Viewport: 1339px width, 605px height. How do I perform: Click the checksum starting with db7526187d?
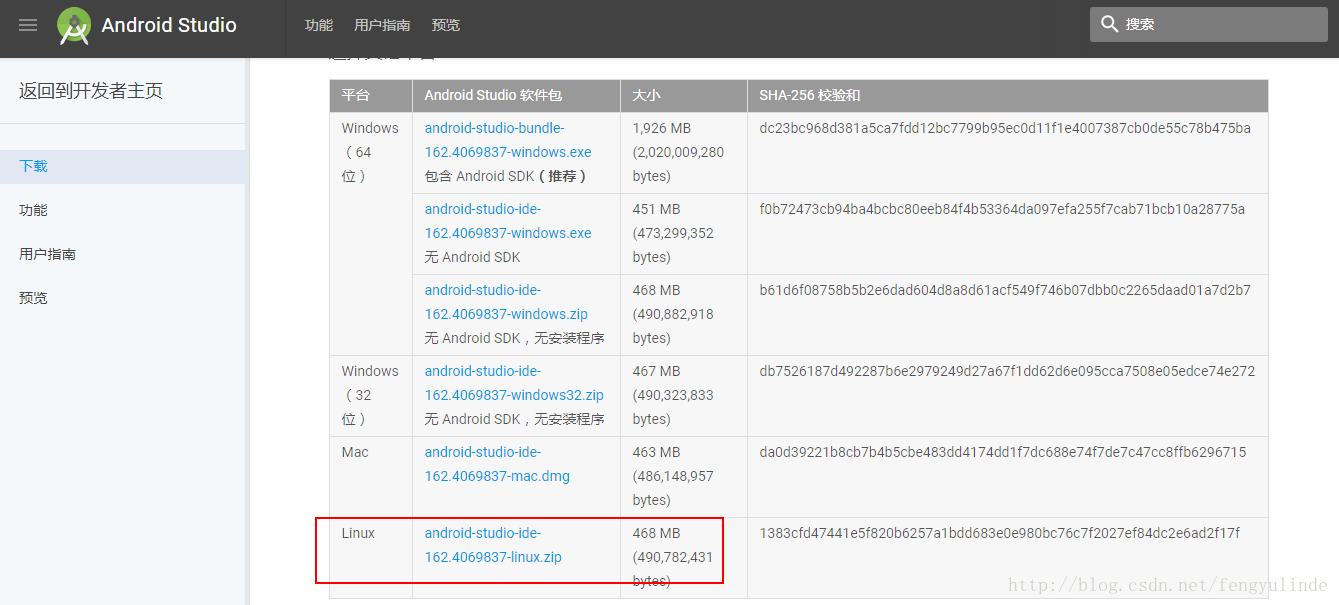[1007, 371]
